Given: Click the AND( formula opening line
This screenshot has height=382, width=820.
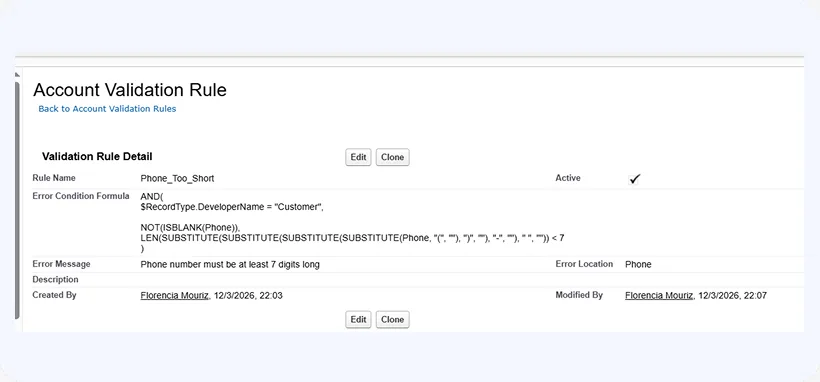Looking at the screenshot, I should [152, 197].
